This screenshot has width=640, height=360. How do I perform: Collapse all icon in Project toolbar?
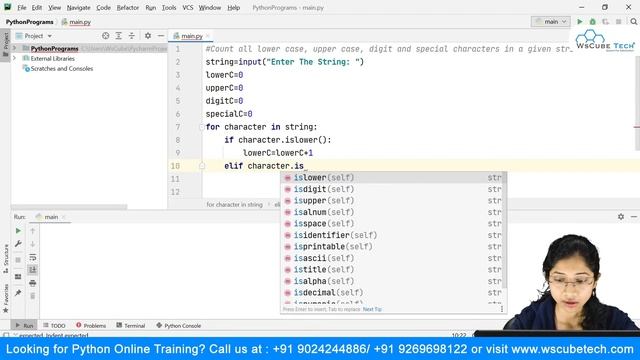131,36
